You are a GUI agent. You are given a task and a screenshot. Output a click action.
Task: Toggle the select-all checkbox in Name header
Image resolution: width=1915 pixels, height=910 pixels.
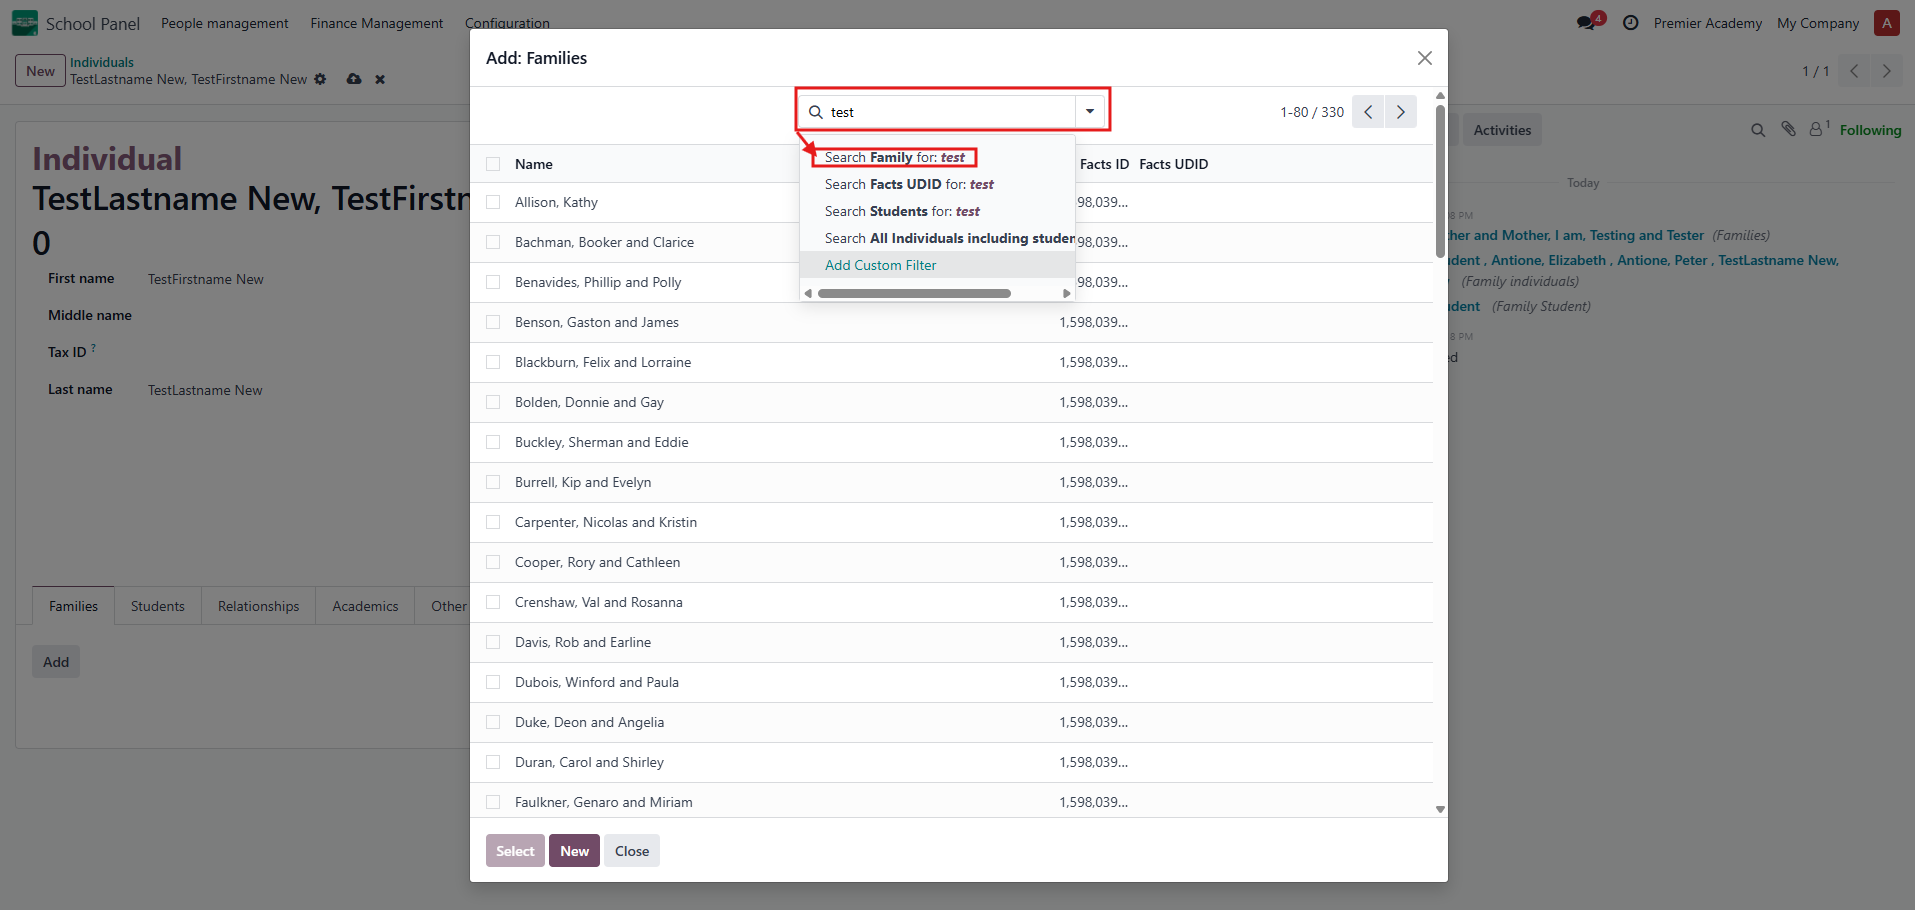[493, 164]
